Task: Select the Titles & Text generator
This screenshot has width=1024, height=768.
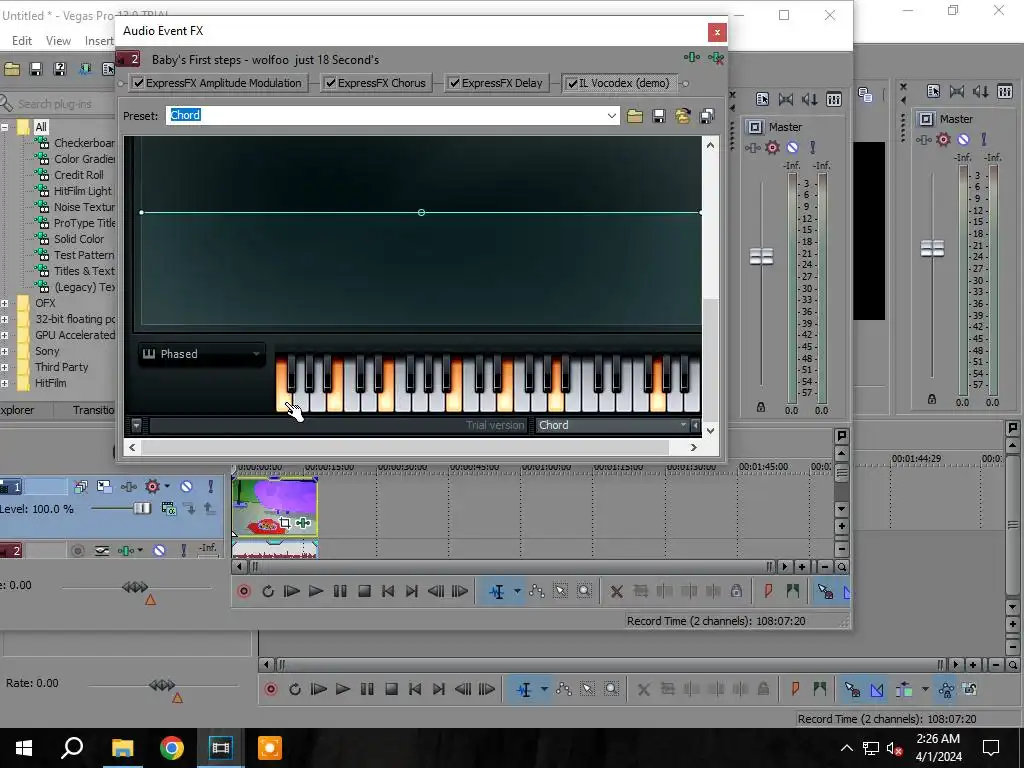Action: [x=84, y=271]
